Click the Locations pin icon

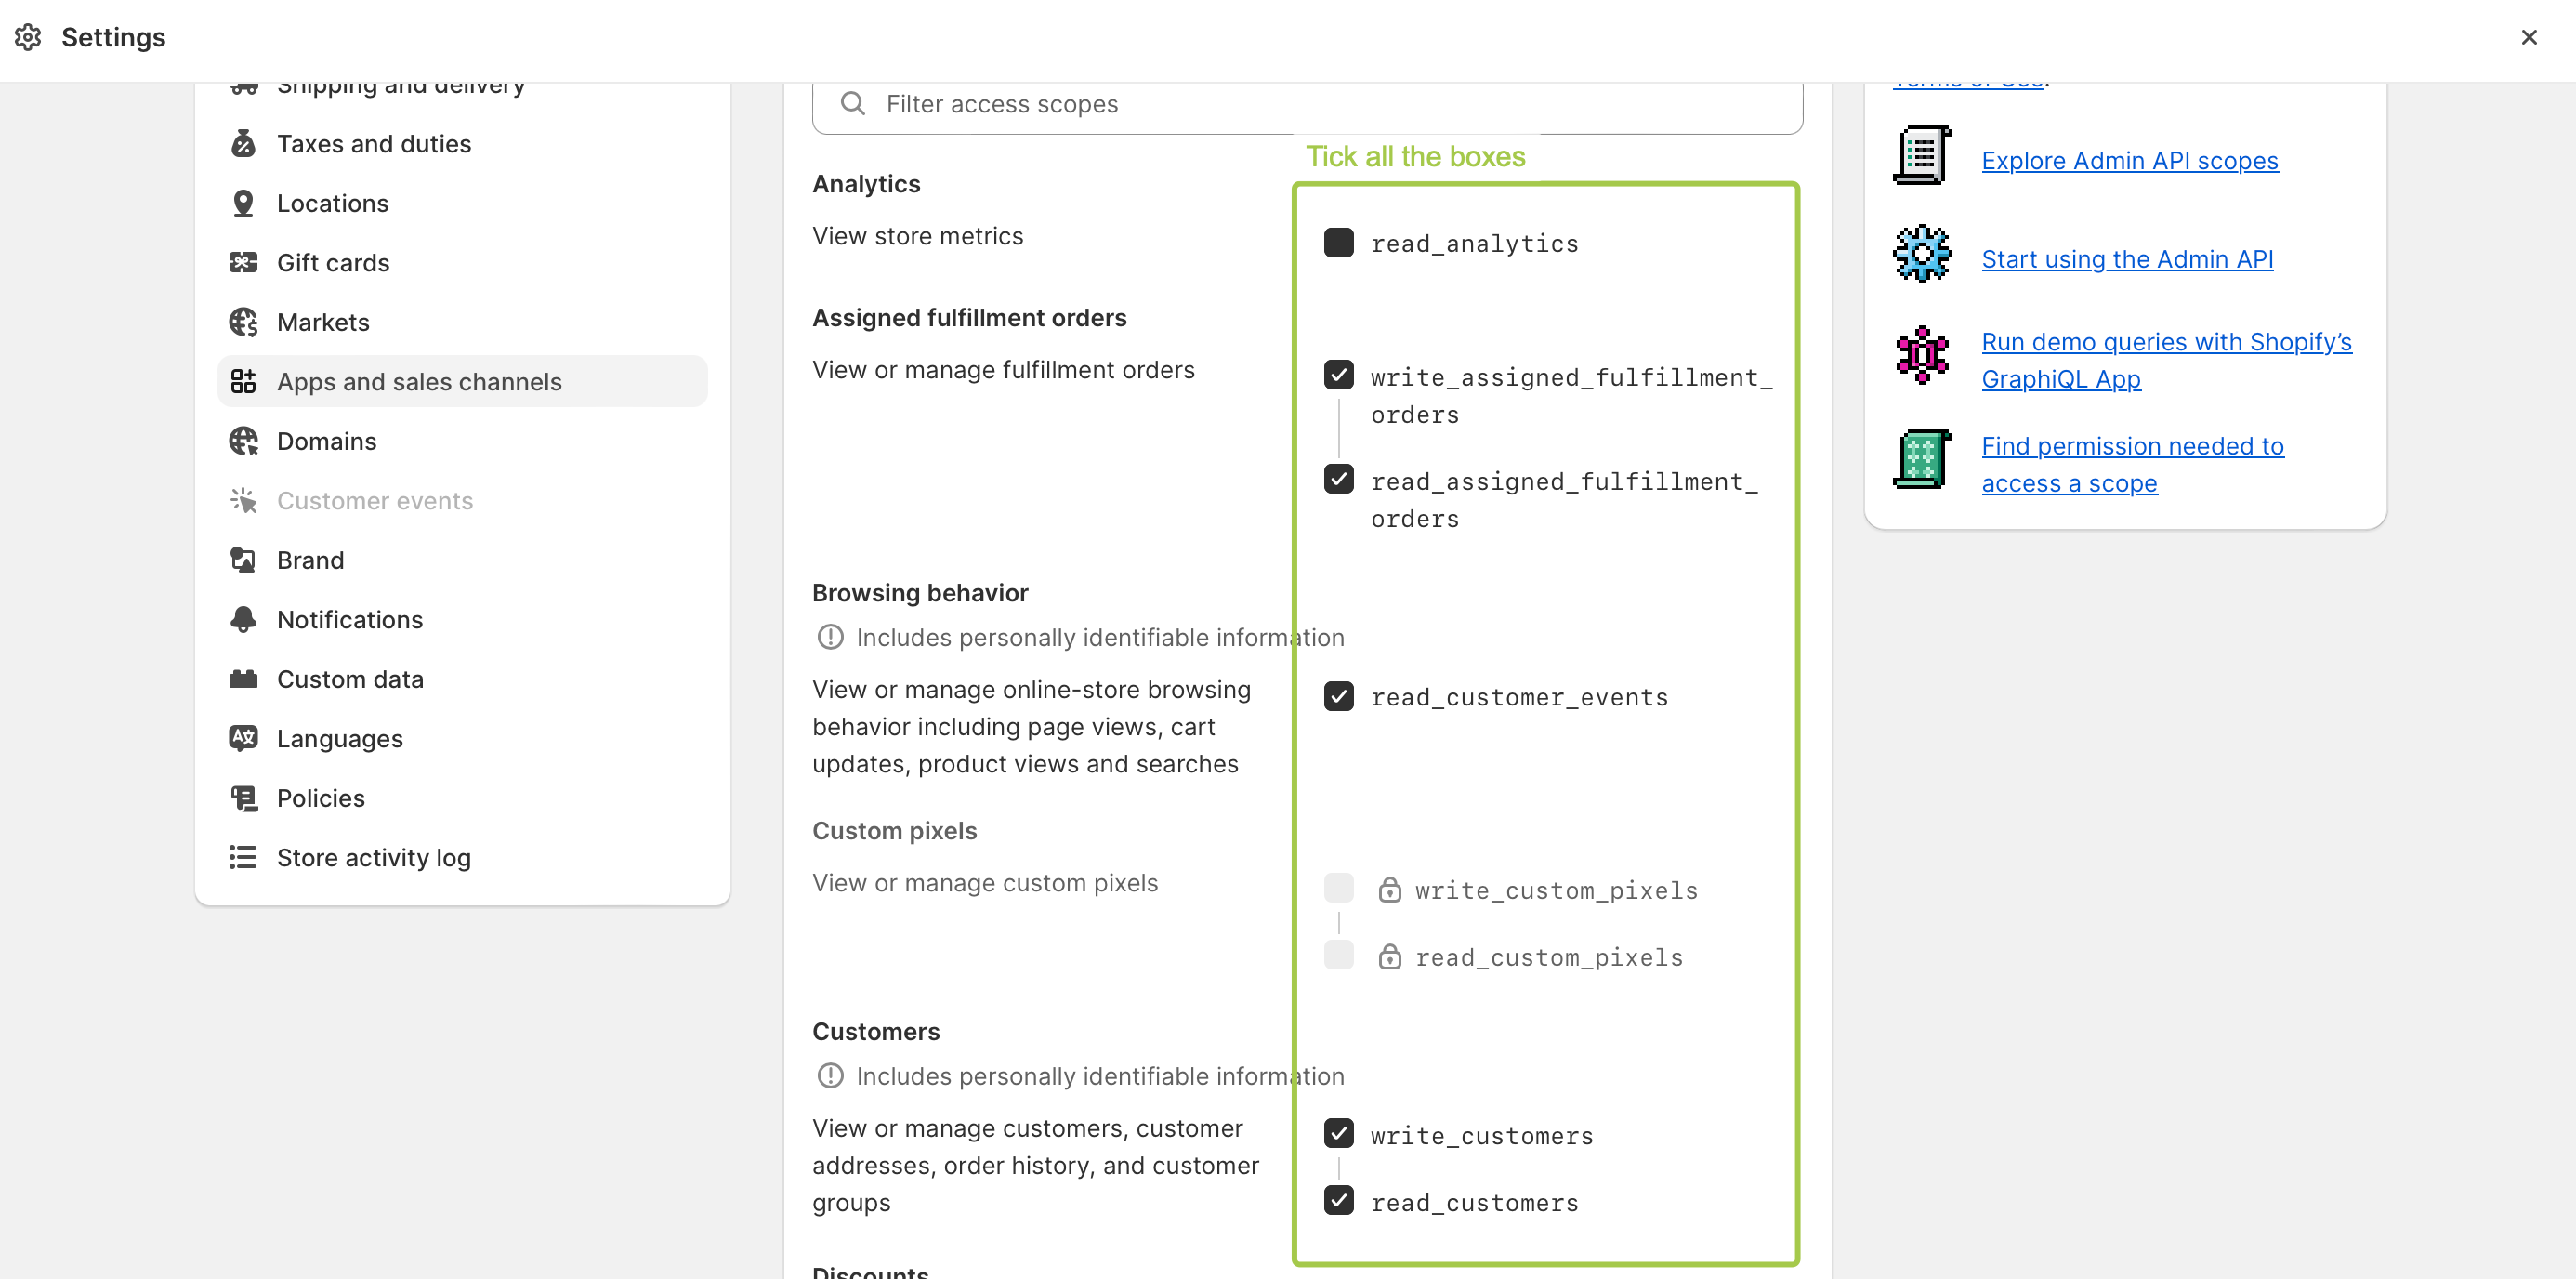pos(243,203)
